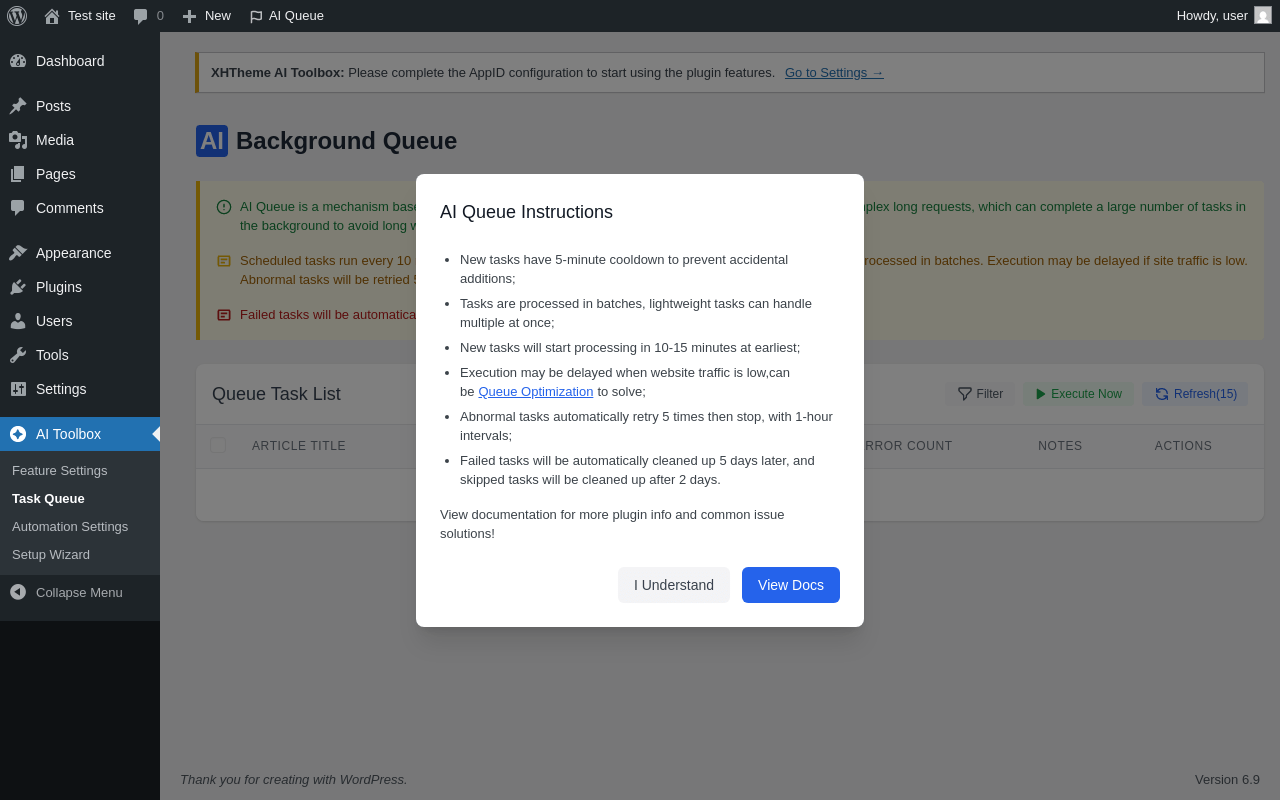Click the I Understand button
1280x800 pixels.
coord(674,585)
